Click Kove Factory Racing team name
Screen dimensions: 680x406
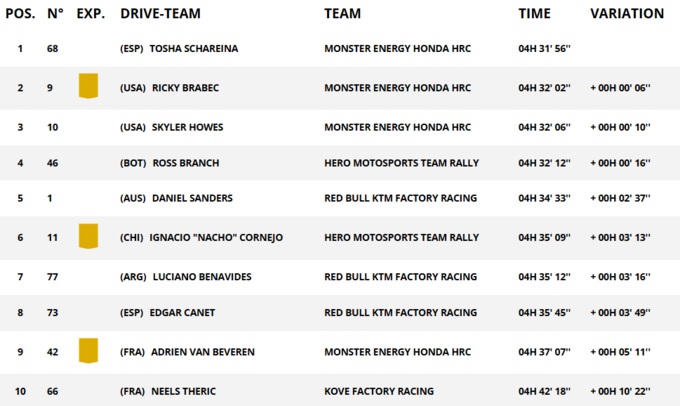click(379, 391)
